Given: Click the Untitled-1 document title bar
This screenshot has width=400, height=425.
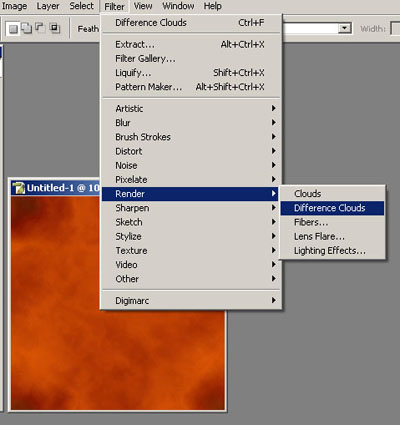Looking at the screenshot, I should [x=56, y=188].
